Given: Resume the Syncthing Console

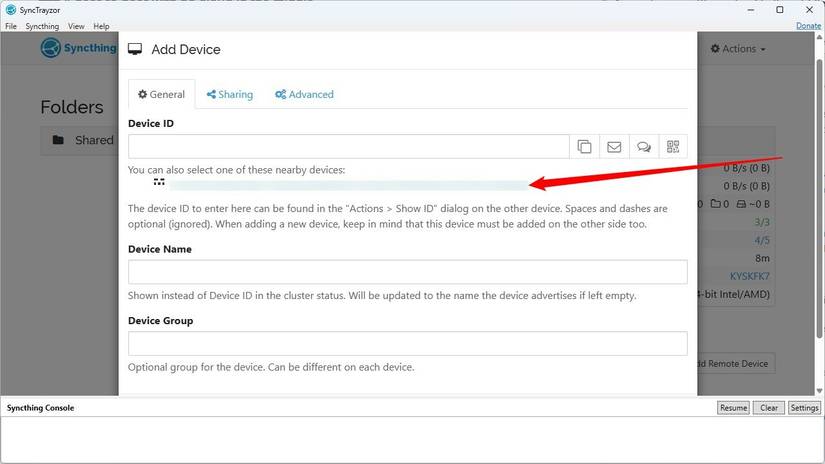Looking at the screenshot, I should (733, 408).
